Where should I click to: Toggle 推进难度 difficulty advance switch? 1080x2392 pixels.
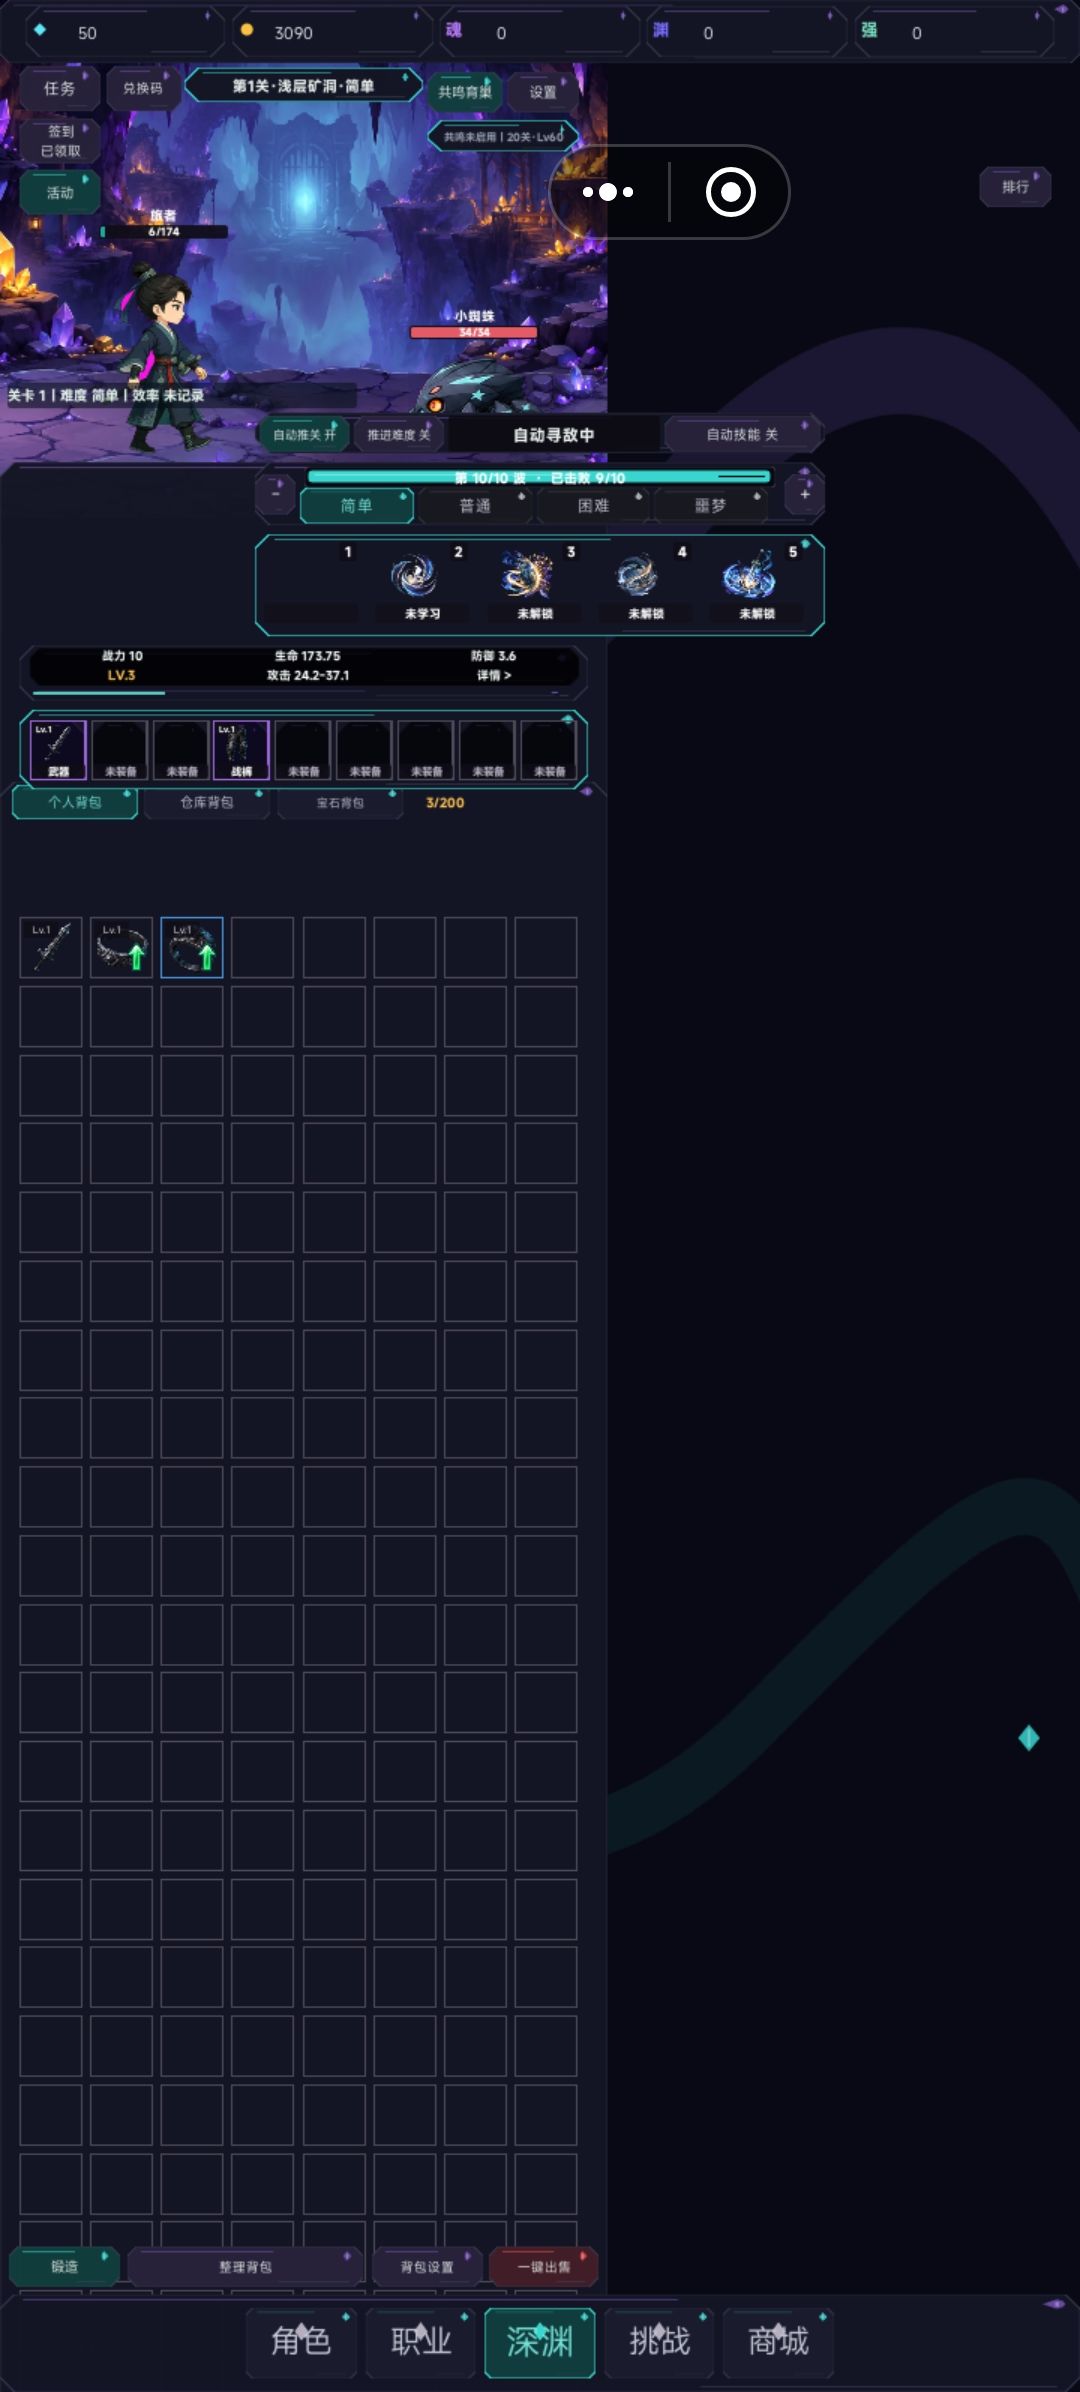[399, 435]
